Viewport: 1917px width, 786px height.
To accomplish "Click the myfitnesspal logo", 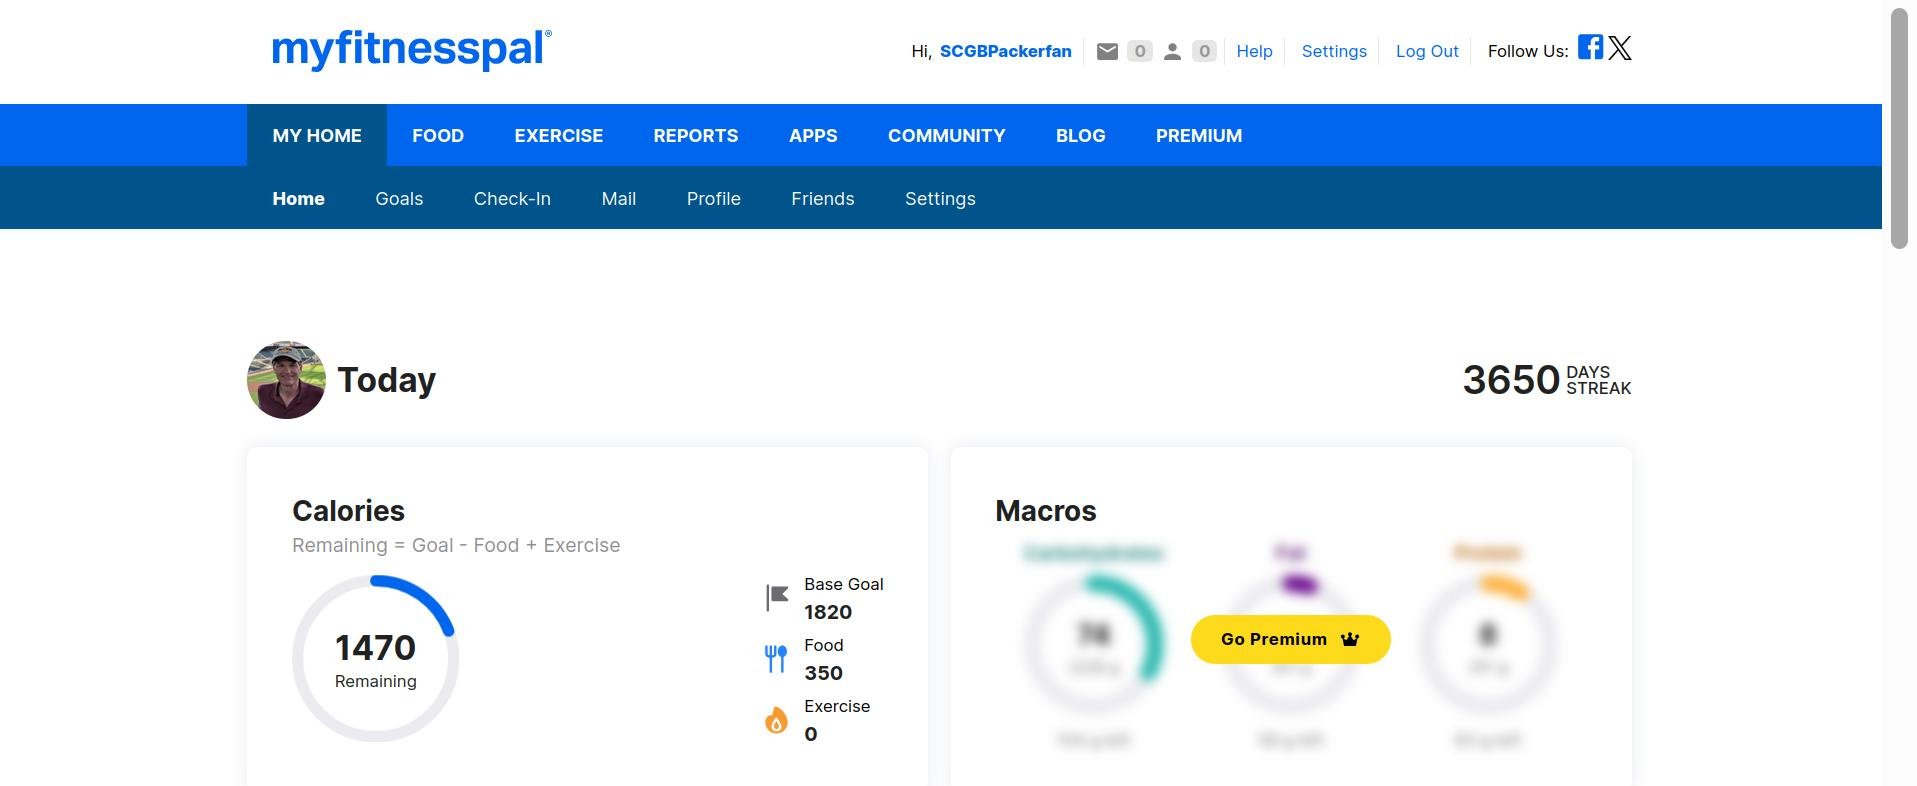I will coord(411,50).
